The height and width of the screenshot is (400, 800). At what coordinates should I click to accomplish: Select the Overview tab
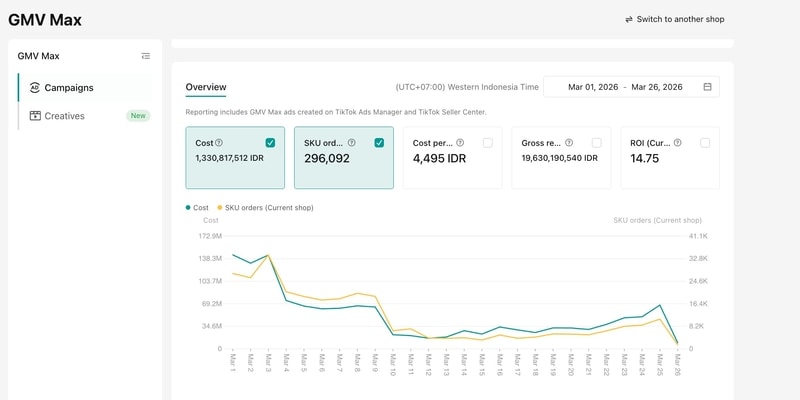(206, 87)
